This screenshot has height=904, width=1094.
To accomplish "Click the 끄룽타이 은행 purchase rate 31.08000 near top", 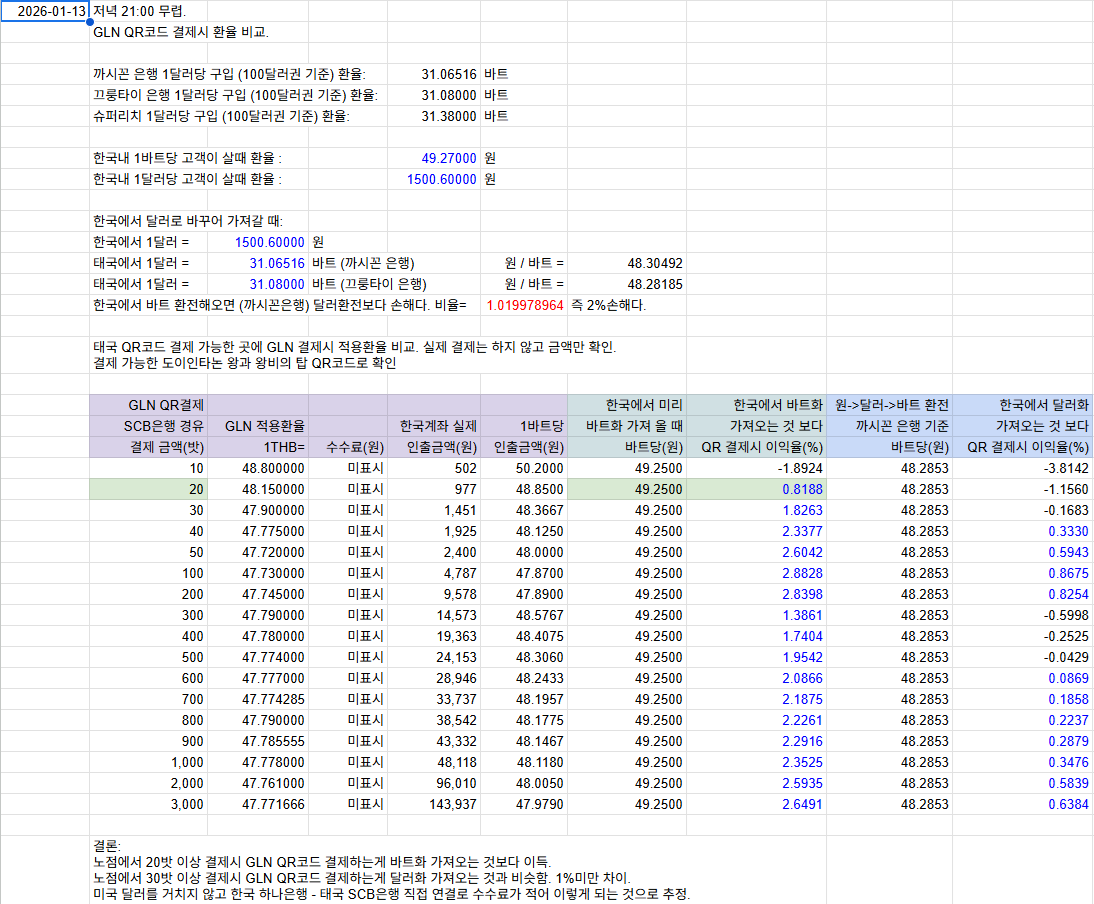I will pyautogui.click(x=449, y=95).
